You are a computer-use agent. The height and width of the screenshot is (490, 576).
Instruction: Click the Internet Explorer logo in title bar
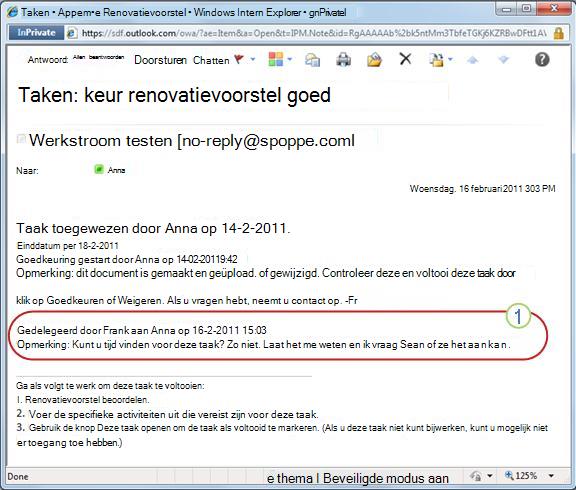[x=12, y=12]
